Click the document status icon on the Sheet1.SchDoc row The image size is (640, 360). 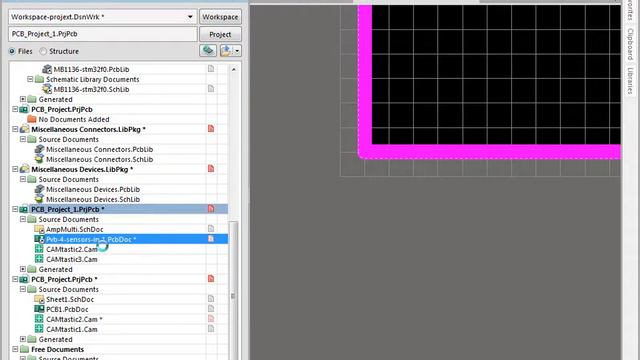coord(211,299)
